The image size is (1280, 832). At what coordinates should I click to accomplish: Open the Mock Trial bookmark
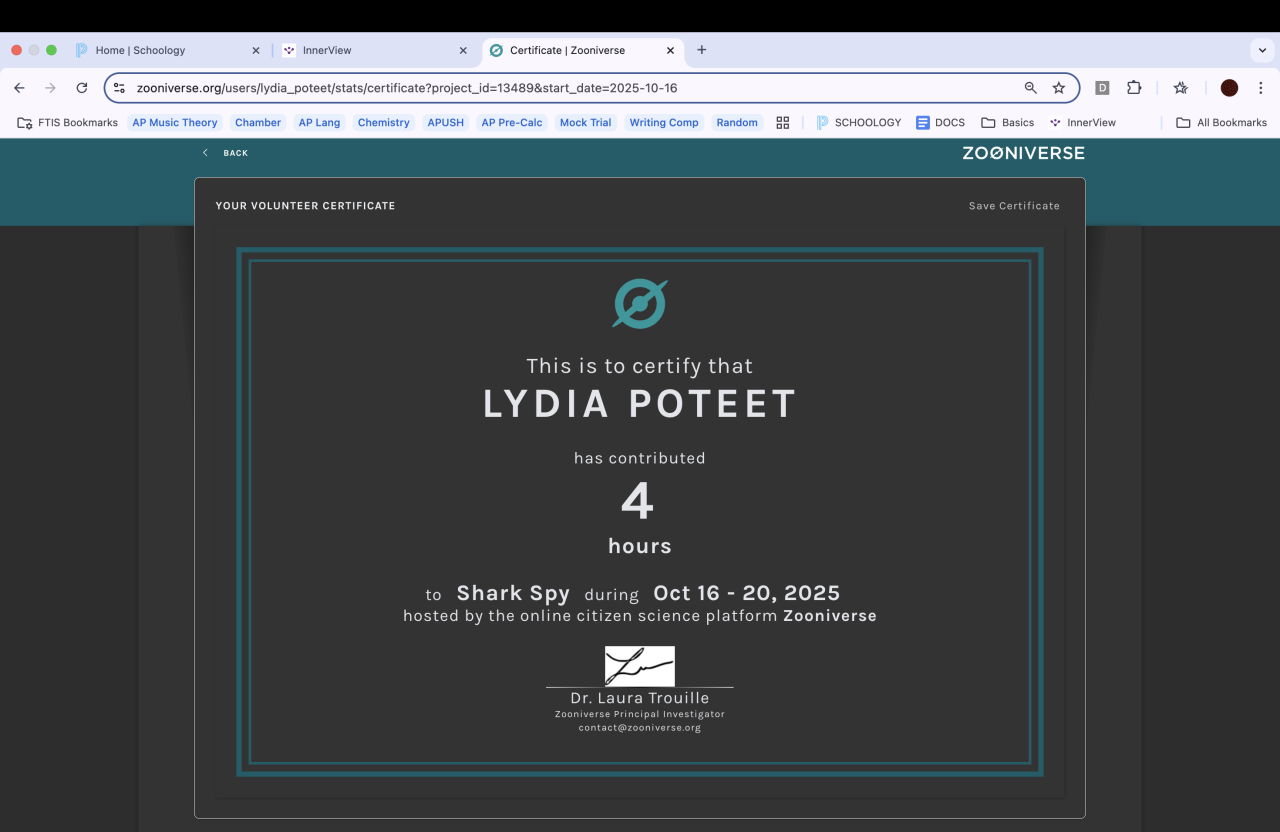(586, 122)
